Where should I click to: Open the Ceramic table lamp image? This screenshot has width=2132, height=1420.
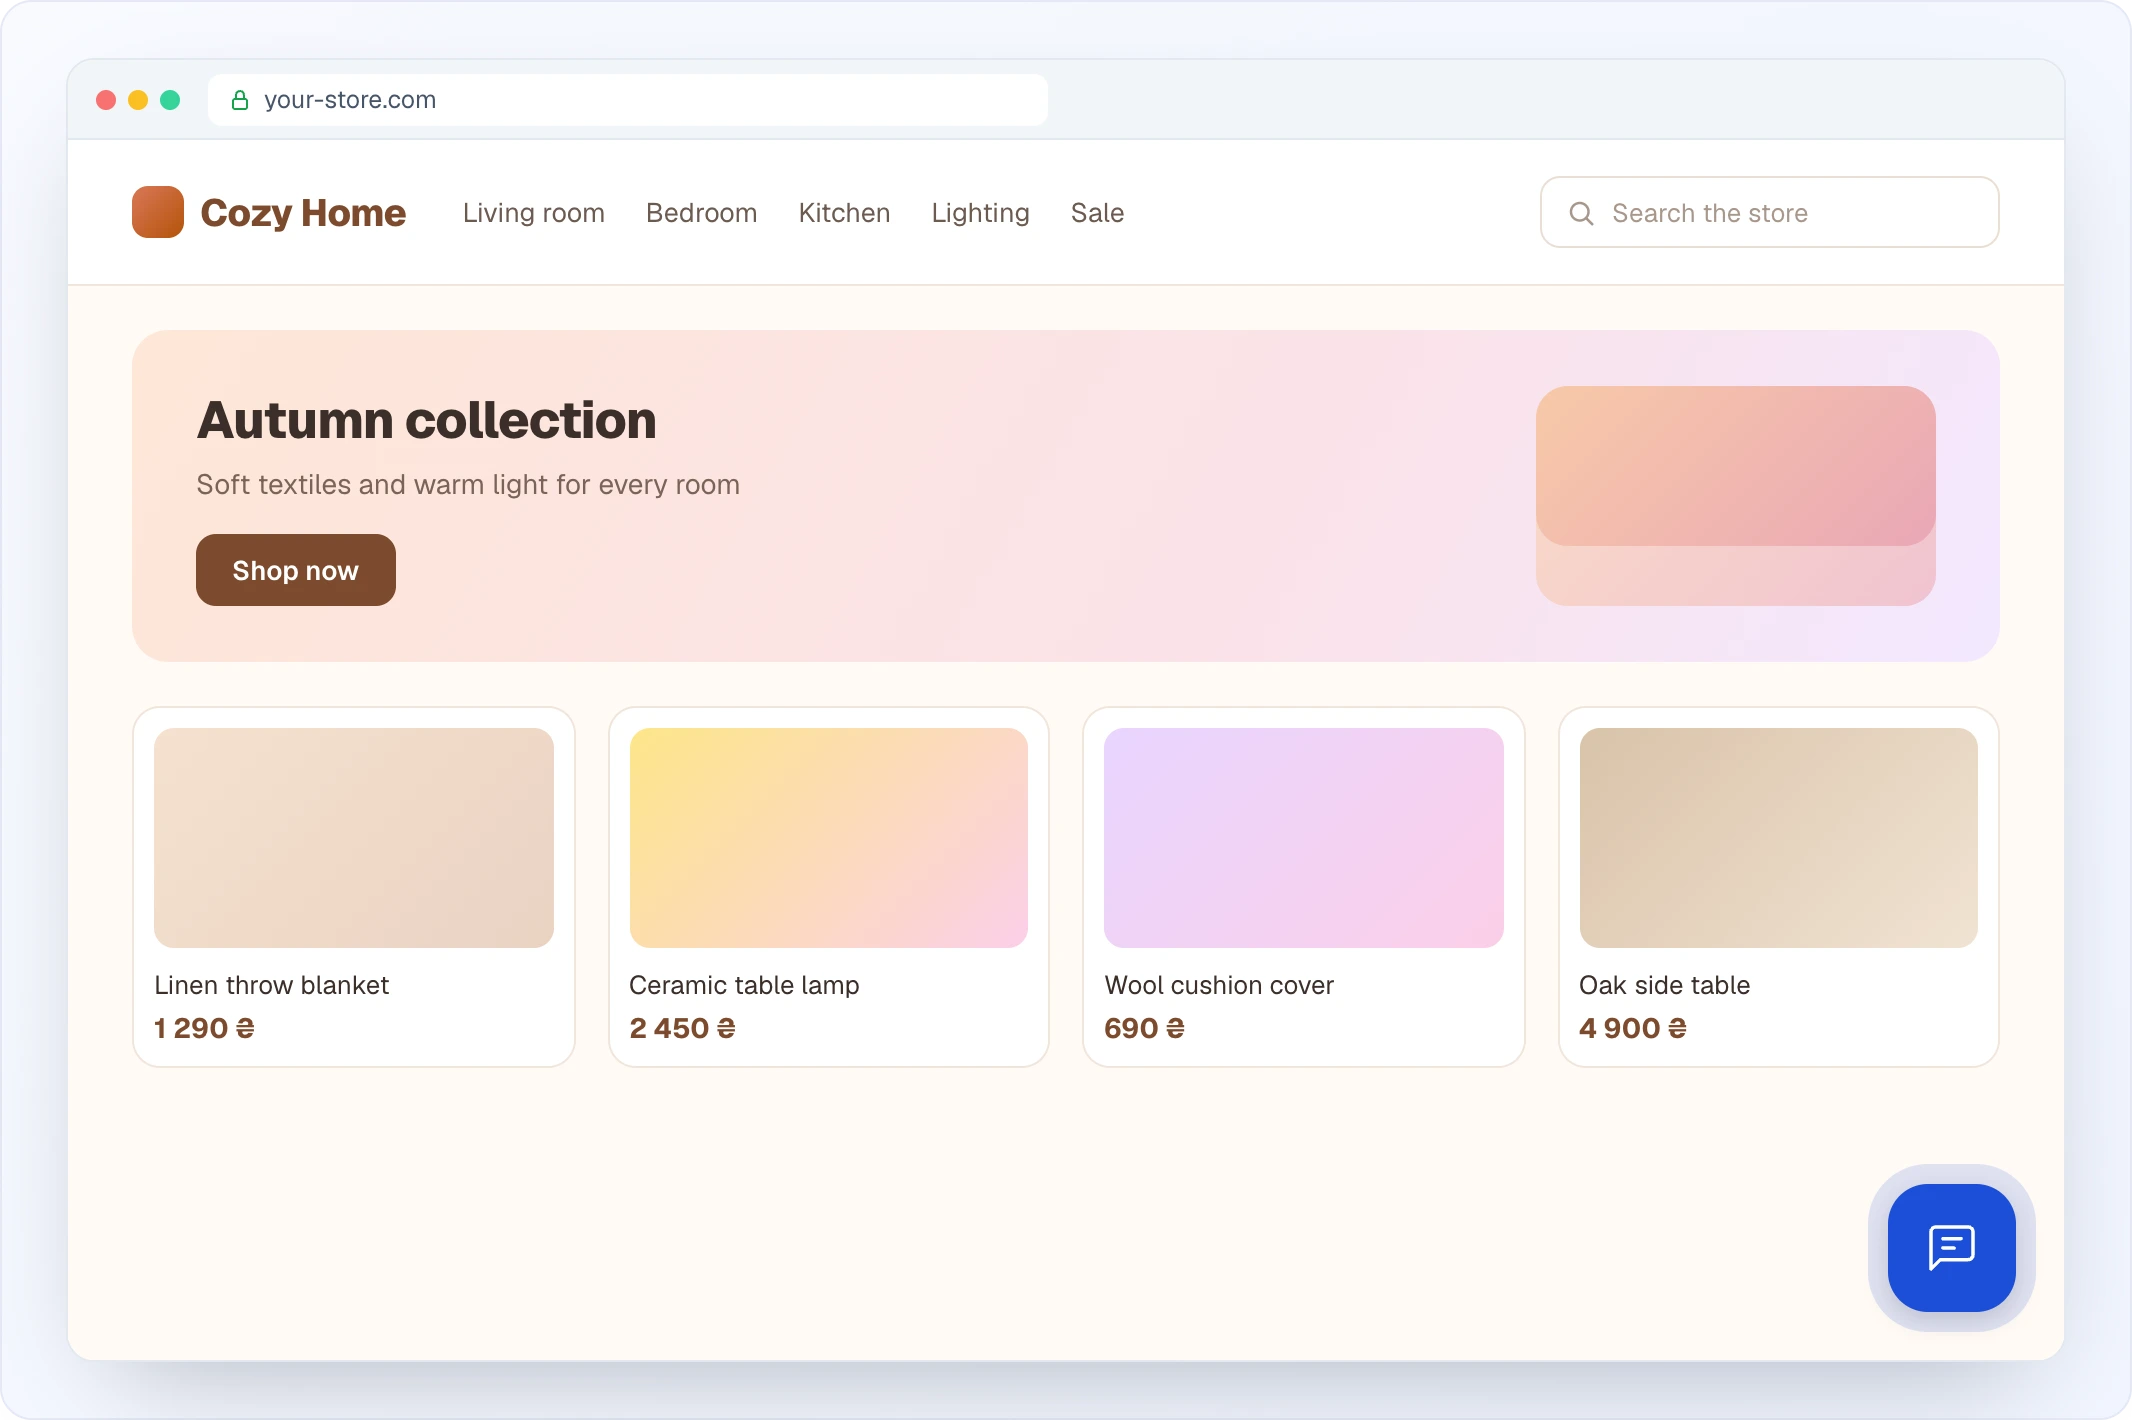click(x=829, y=838)
